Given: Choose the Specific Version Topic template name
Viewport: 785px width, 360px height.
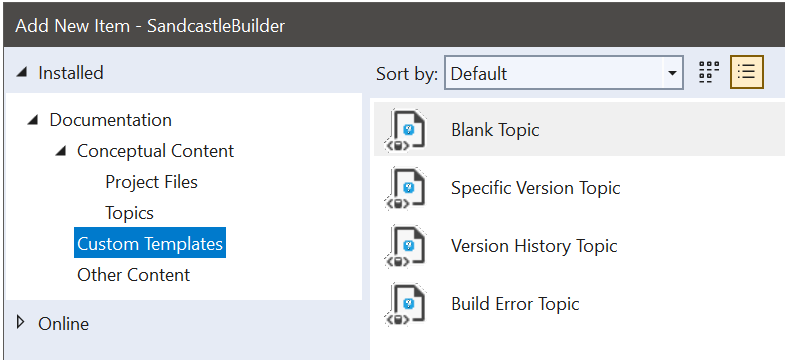Looking at the screenshot, I should point(536,188).
